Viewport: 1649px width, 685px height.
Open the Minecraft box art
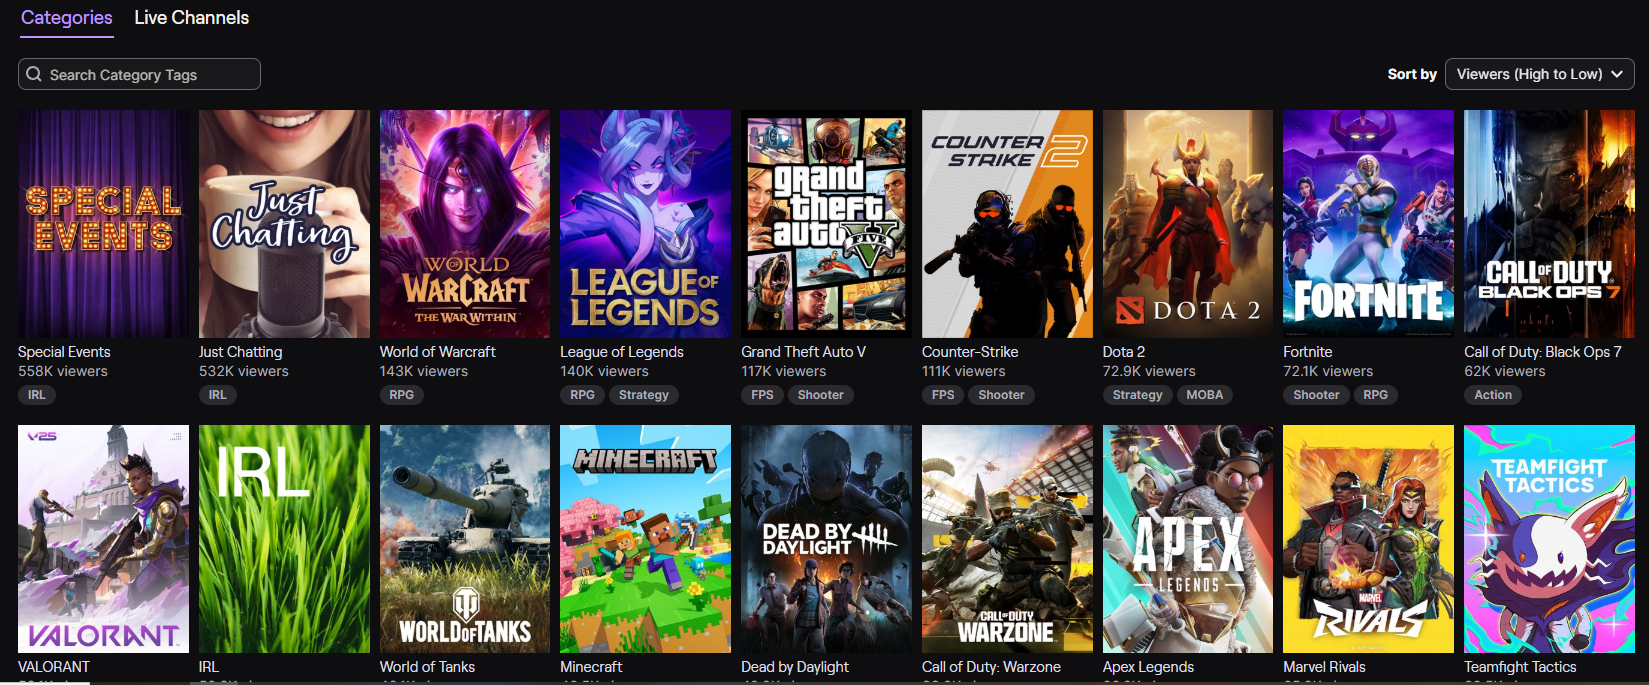click(645, 539)
